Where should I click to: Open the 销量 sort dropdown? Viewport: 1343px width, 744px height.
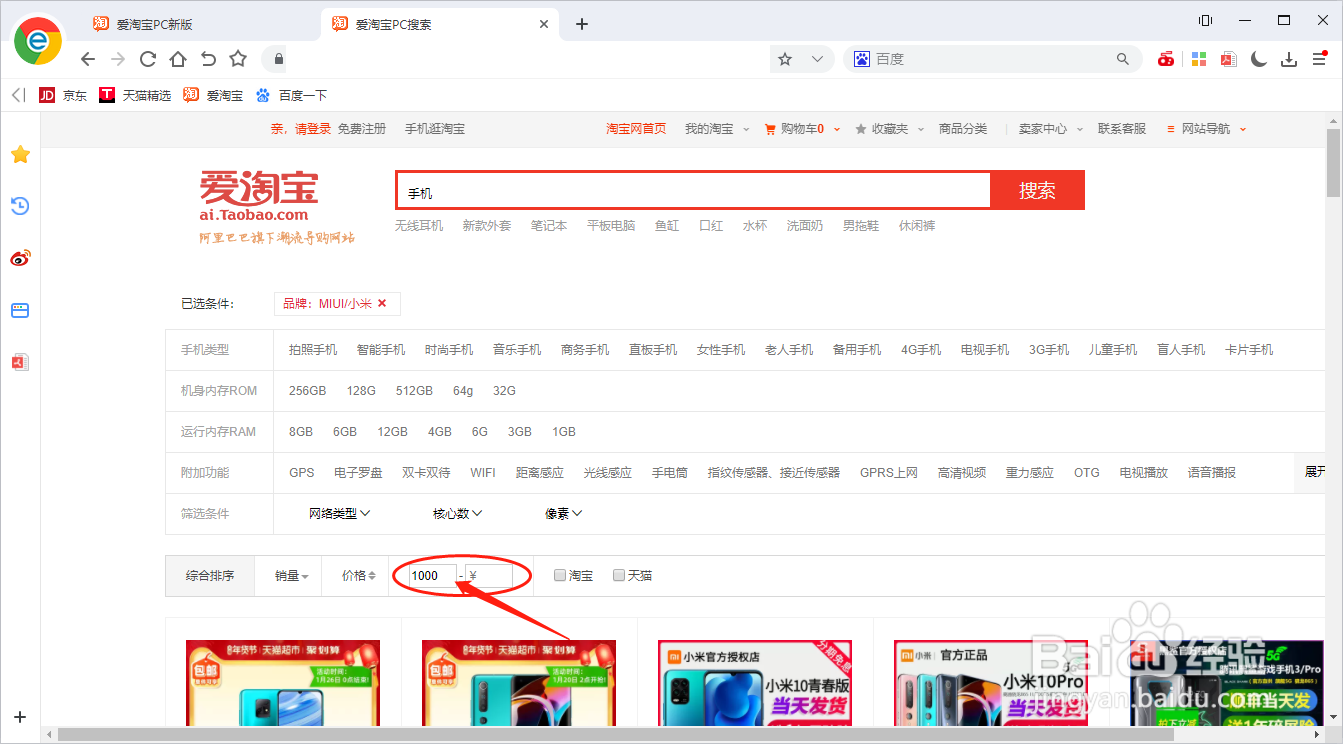pyautogui.click(x=291, y=576)
